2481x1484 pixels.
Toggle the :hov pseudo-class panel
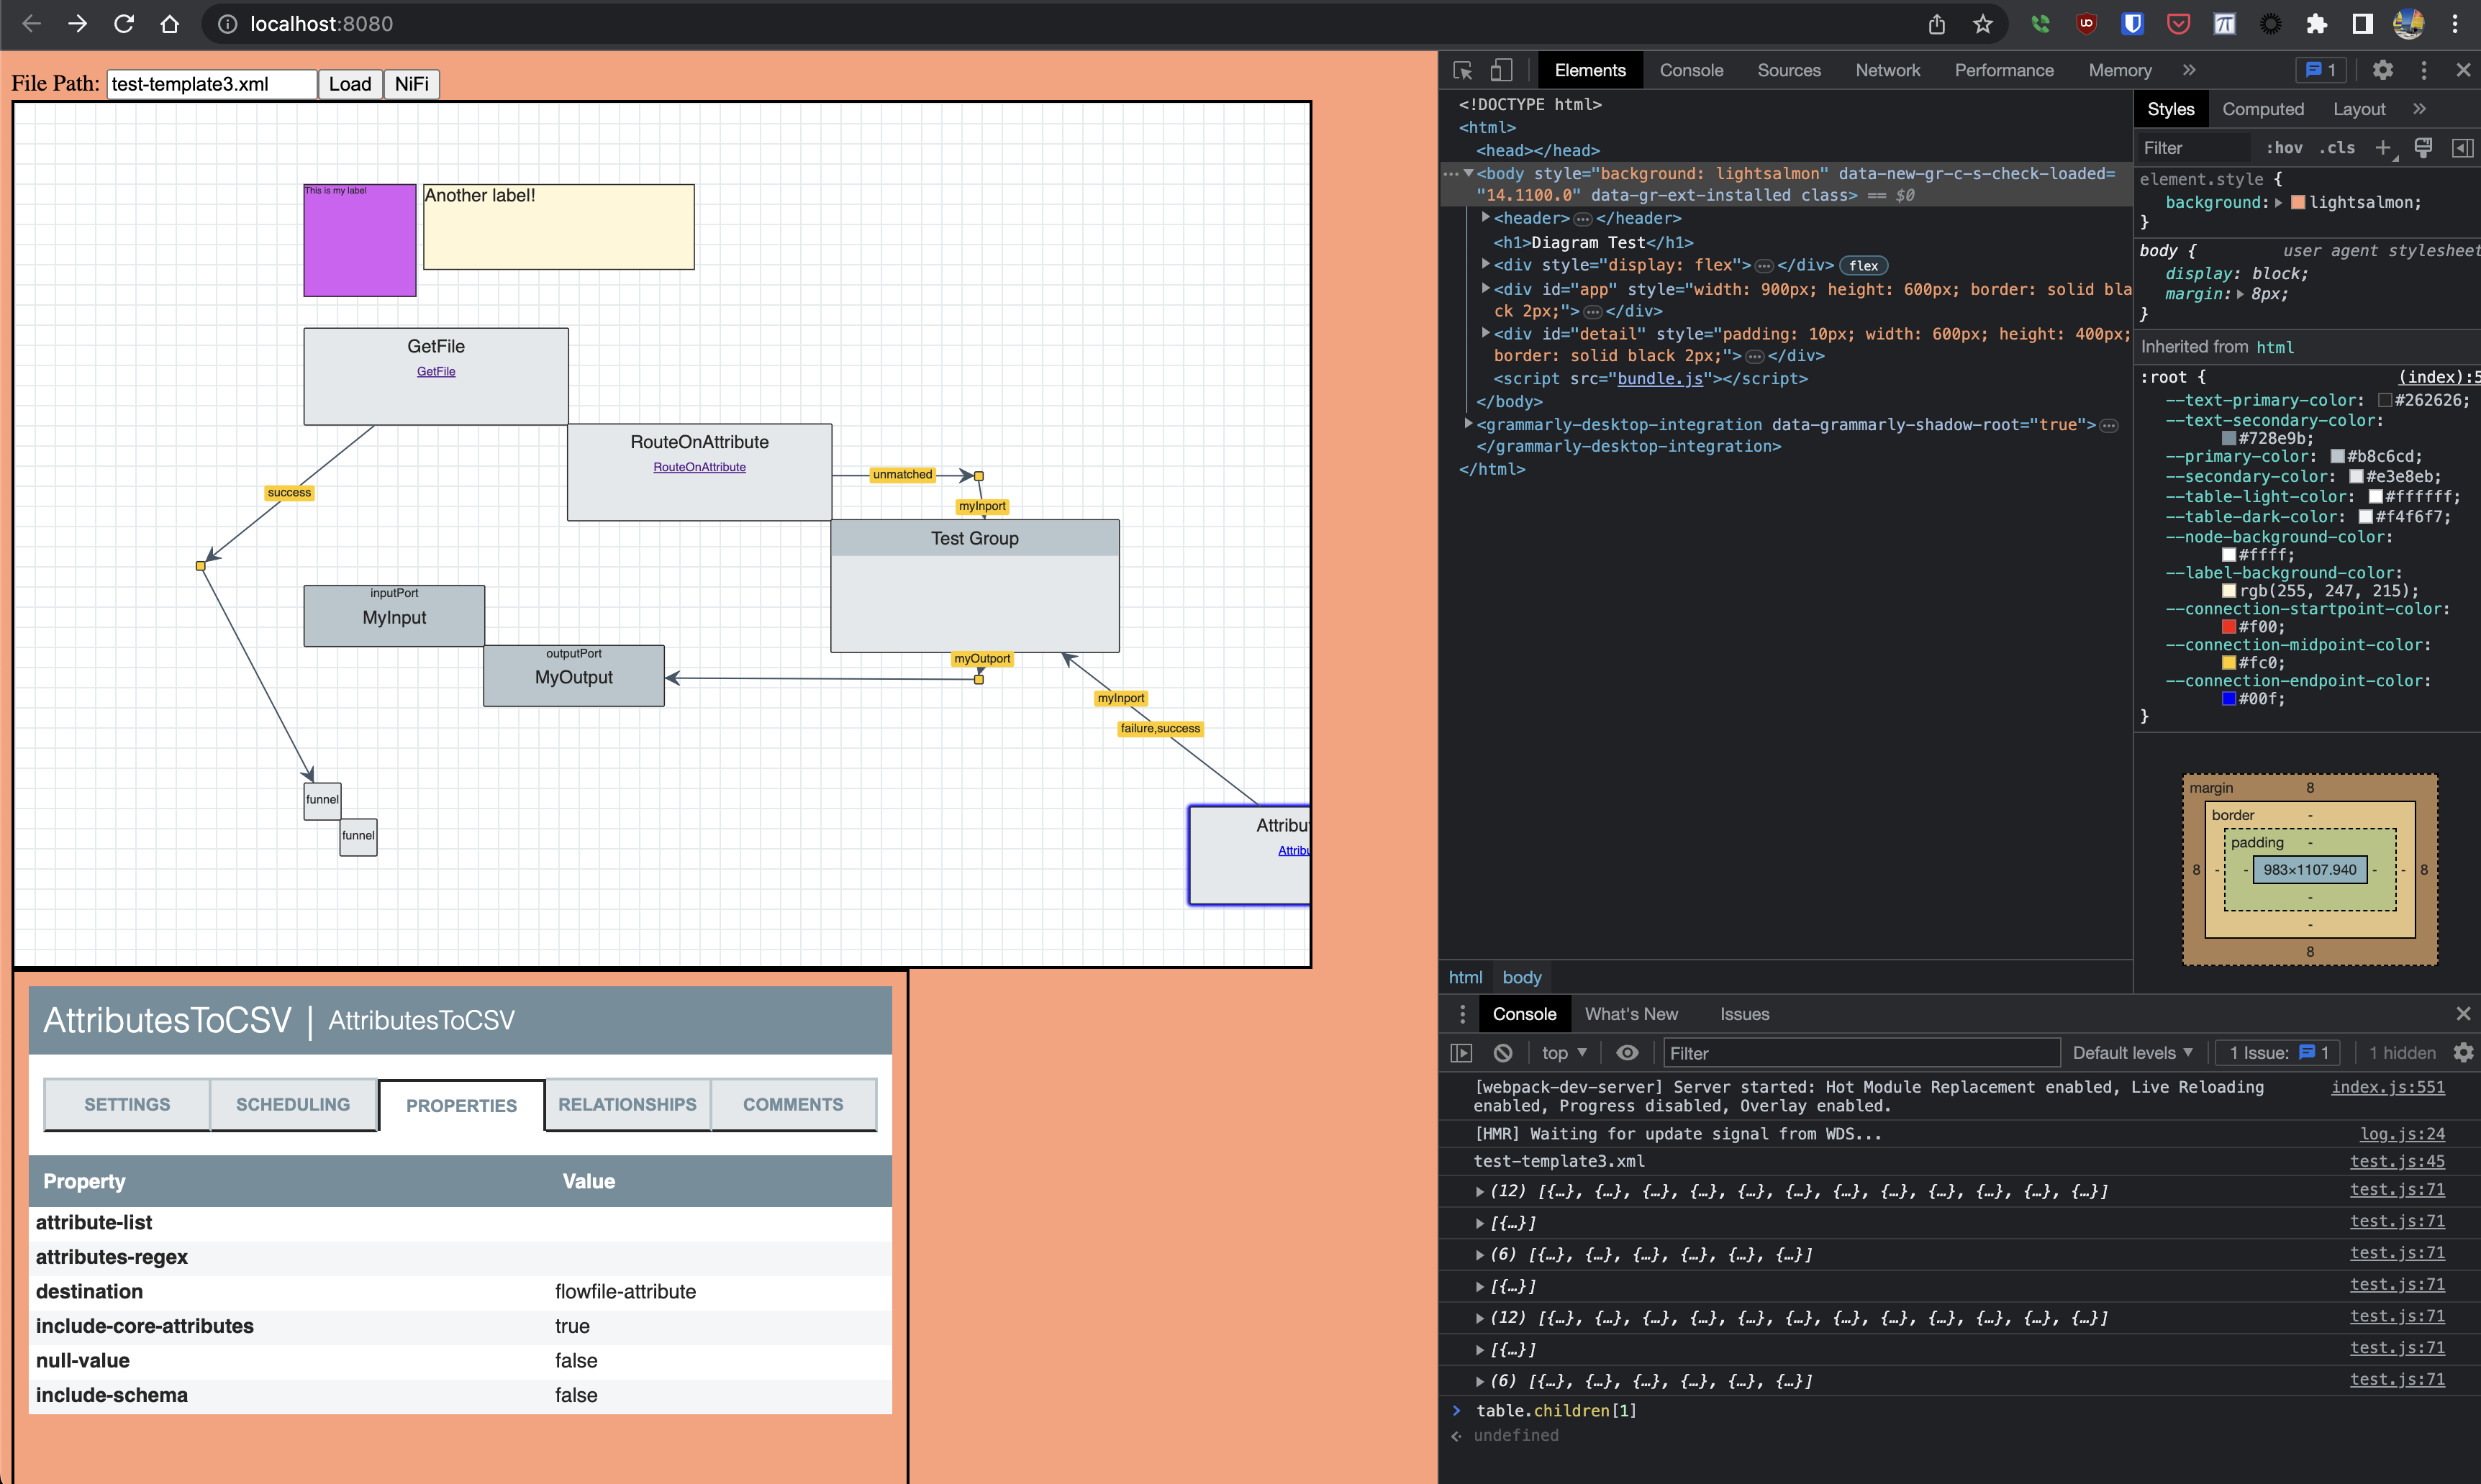[x=2284, y=147]
